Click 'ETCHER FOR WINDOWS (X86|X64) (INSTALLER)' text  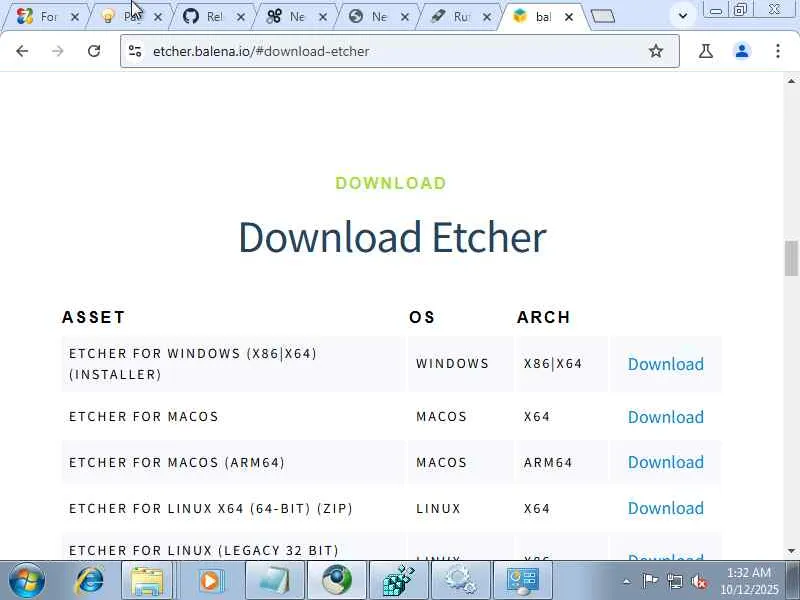pyautogui.click(x=193, y=364)
